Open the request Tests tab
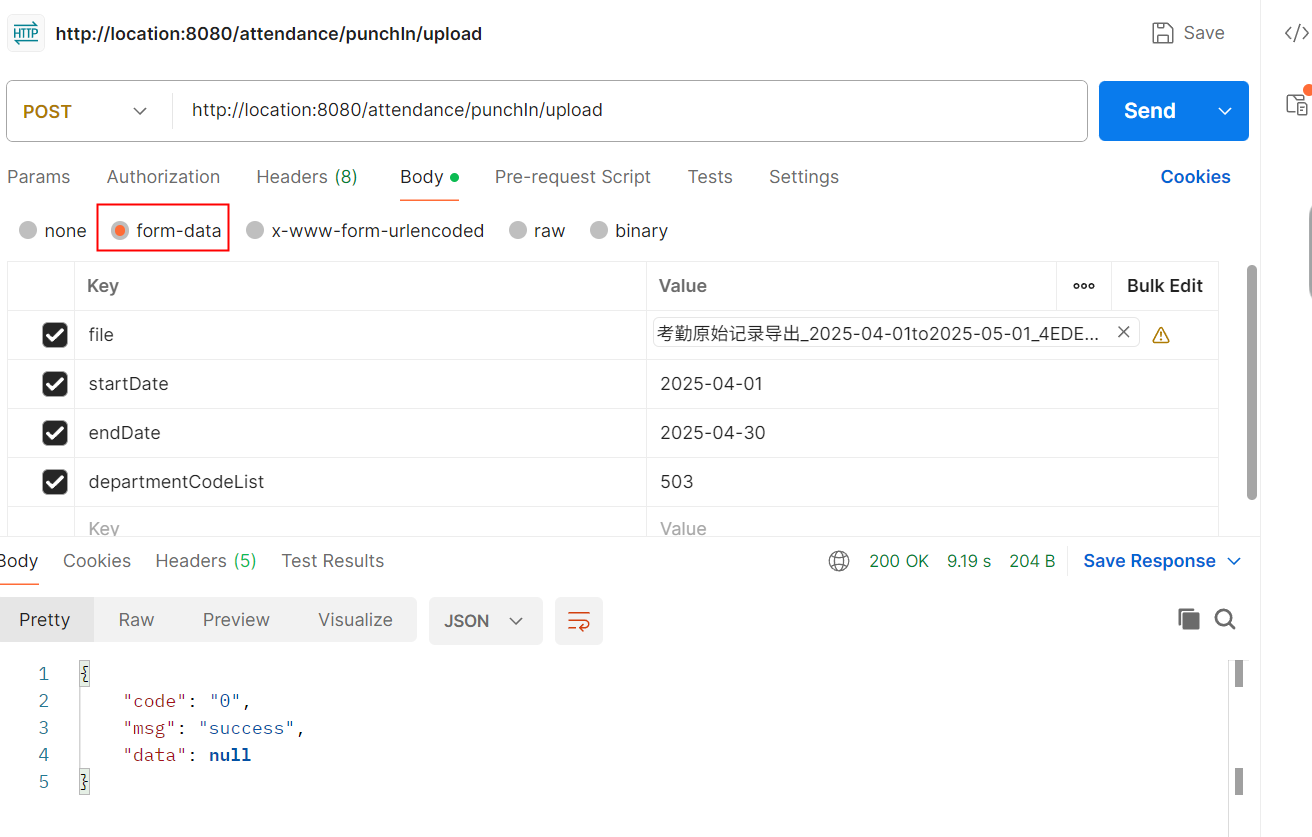This screenshot has height=837, width=1312. pyautogui.click(x=710, y=177)
